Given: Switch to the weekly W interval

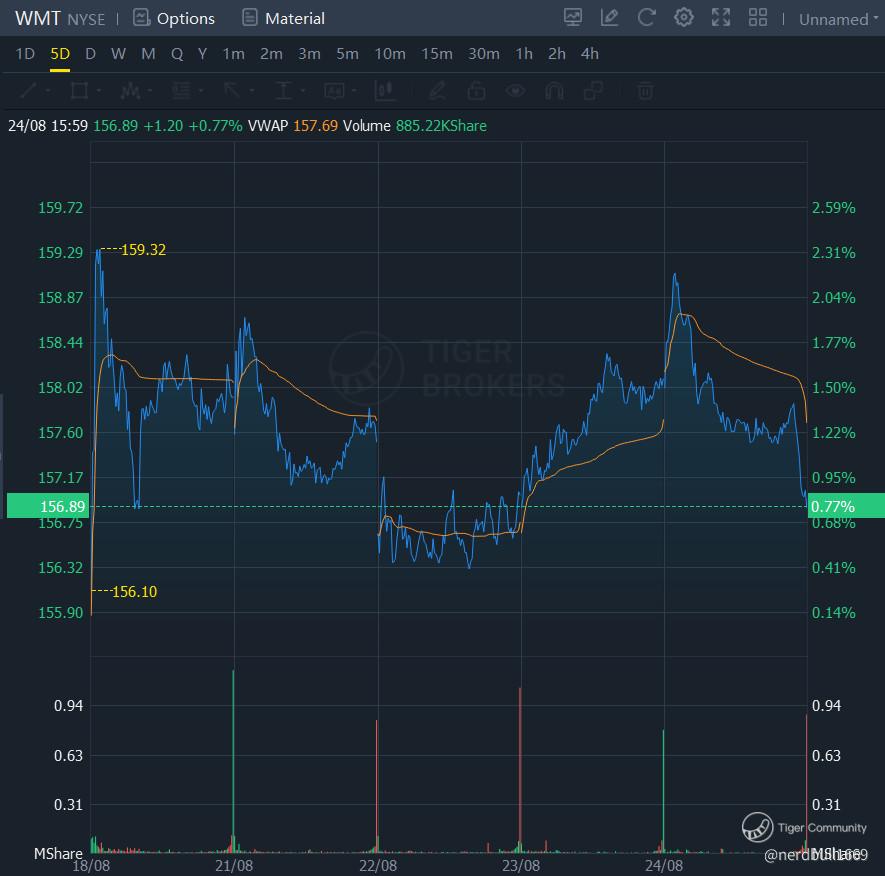Looking at the screenshot, I should coord(118,54).
